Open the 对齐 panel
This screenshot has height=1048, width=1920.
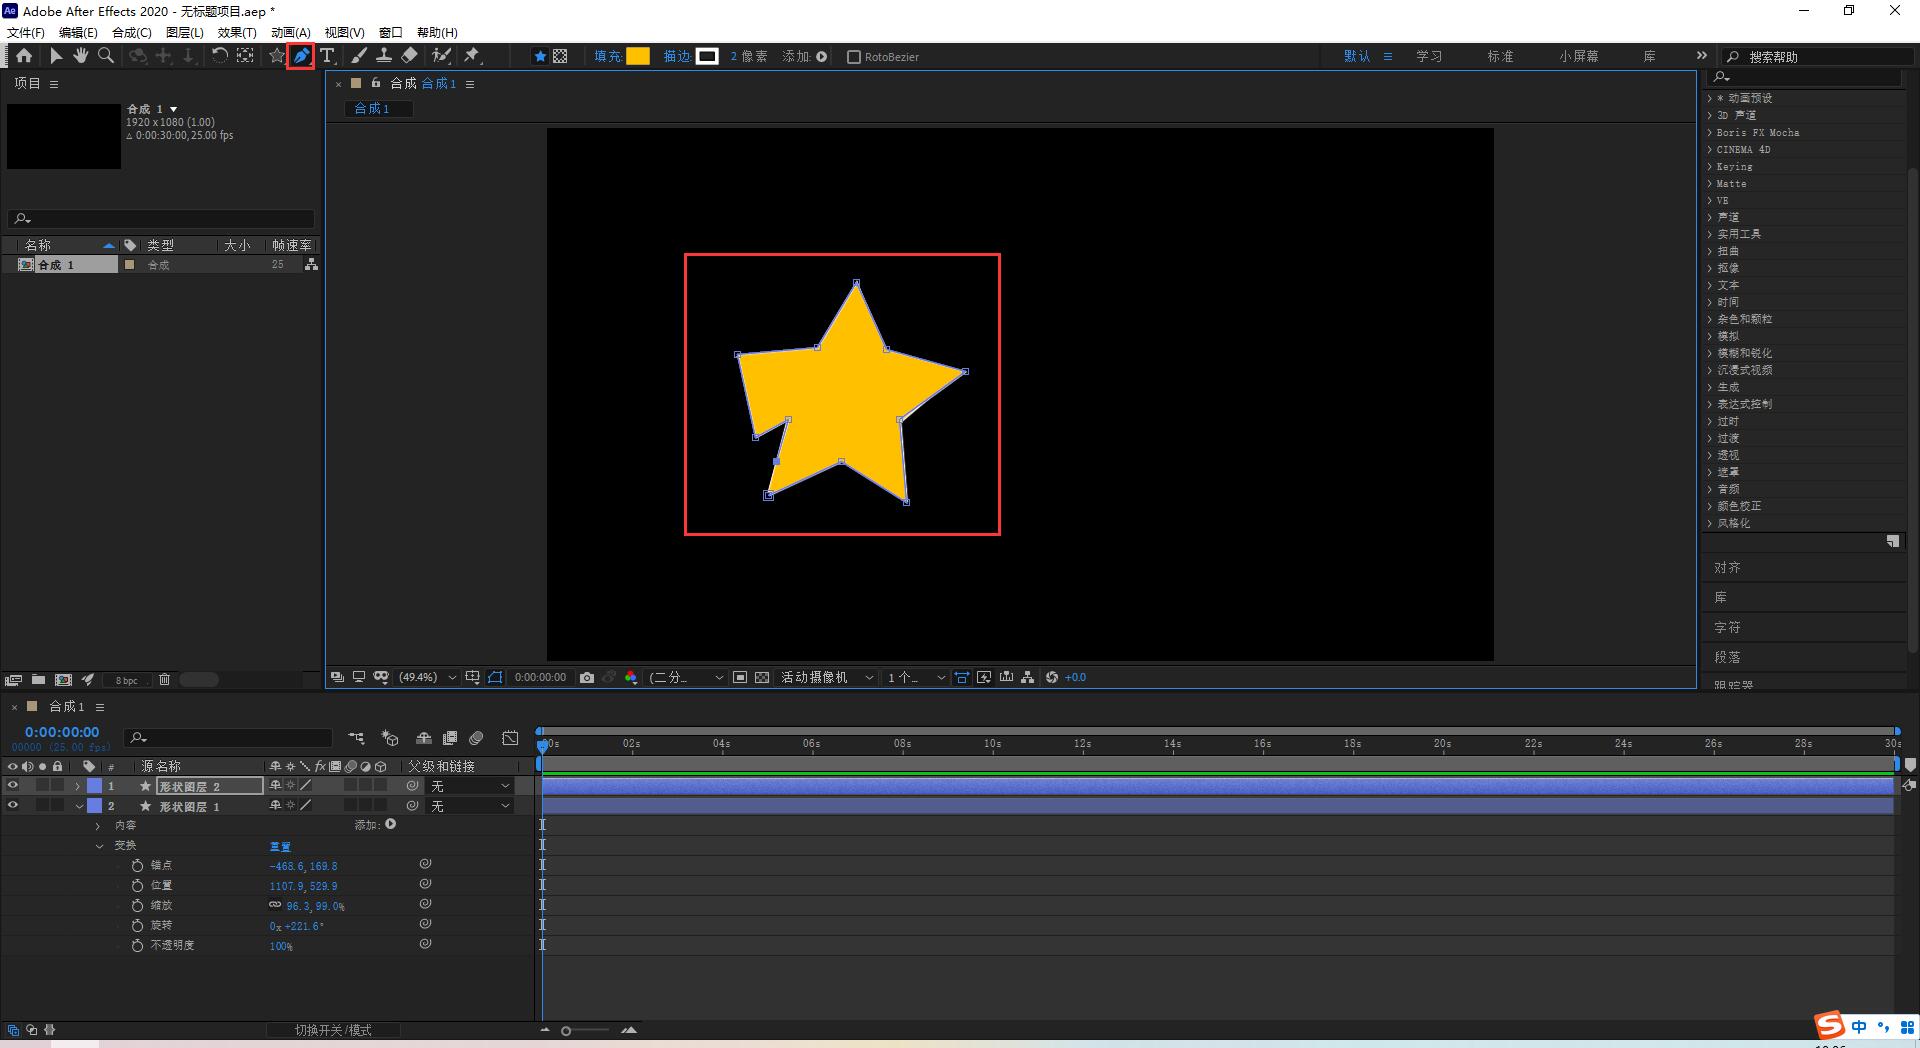pyautogui.click(x=1727, y=567)
